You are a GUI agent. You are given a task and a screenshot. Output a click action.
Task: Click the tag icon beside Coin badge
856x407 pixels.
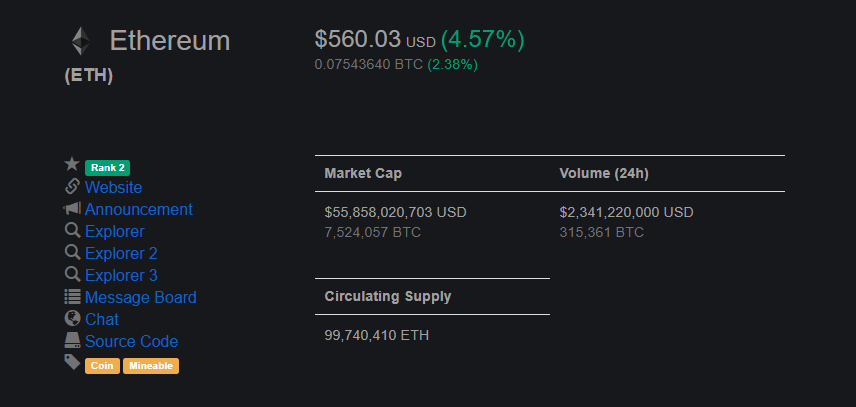(x=72, y=362)
